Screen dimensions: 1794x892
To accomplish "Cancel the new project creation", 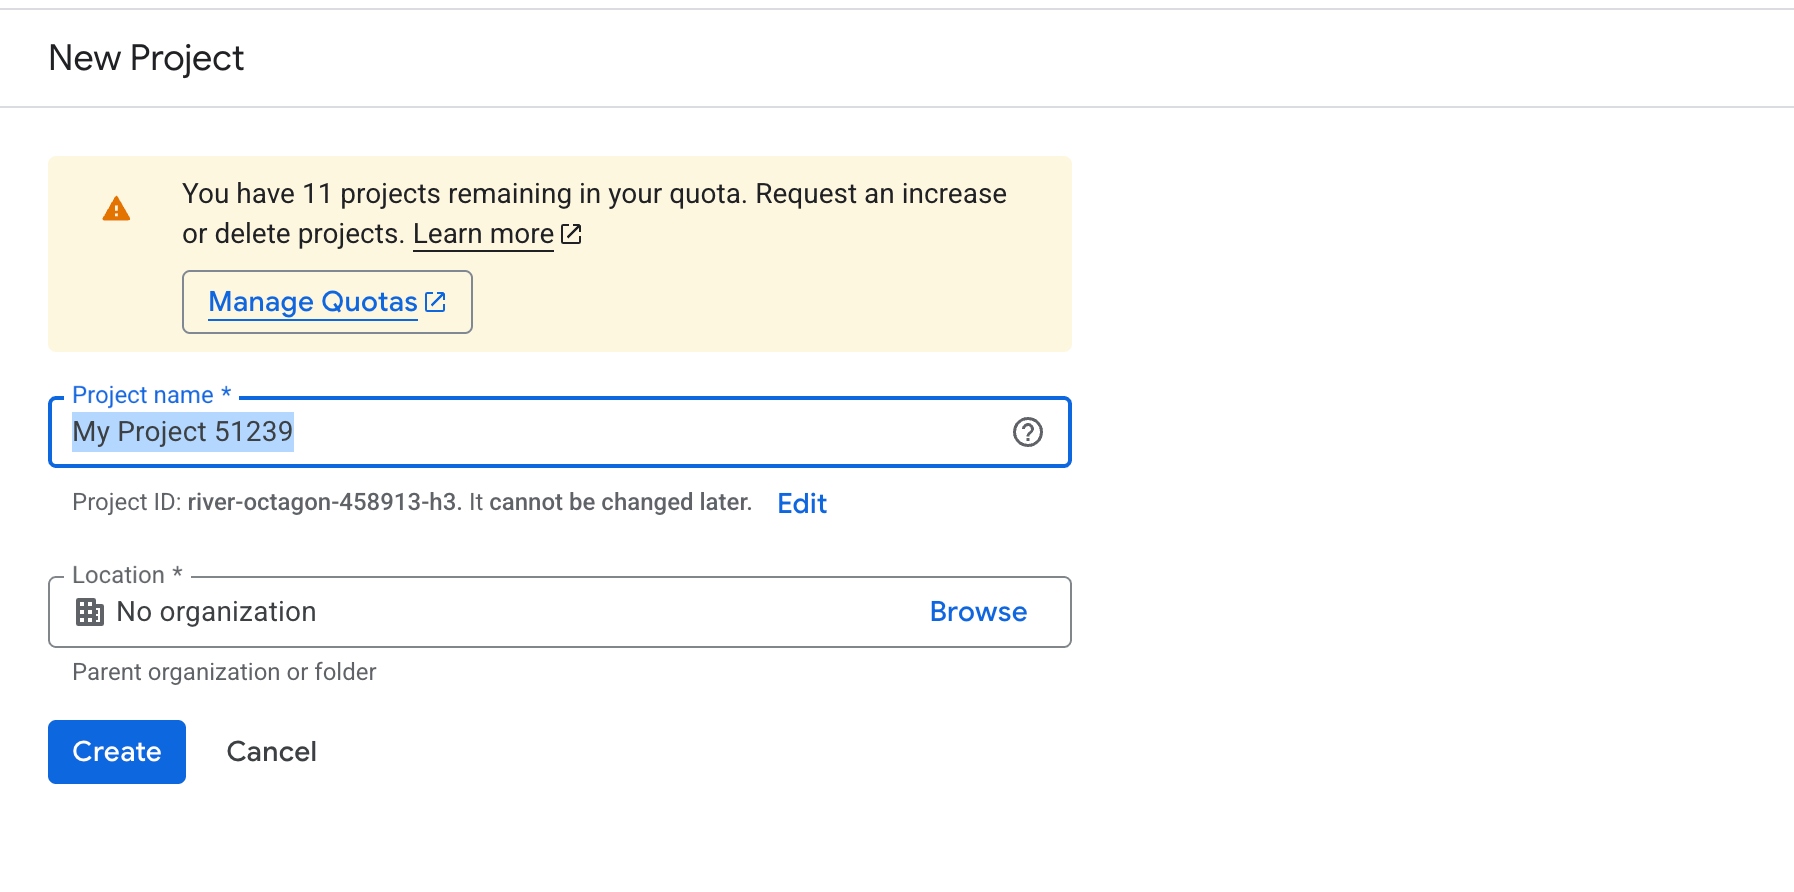I will click(272, 752).
